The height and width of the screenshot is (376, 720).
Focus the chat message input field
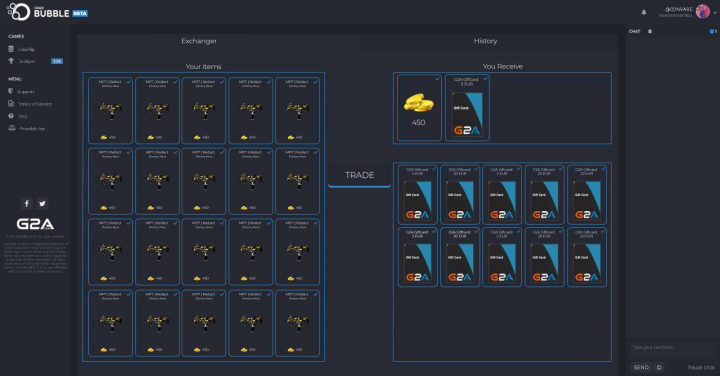pos(672,348)
